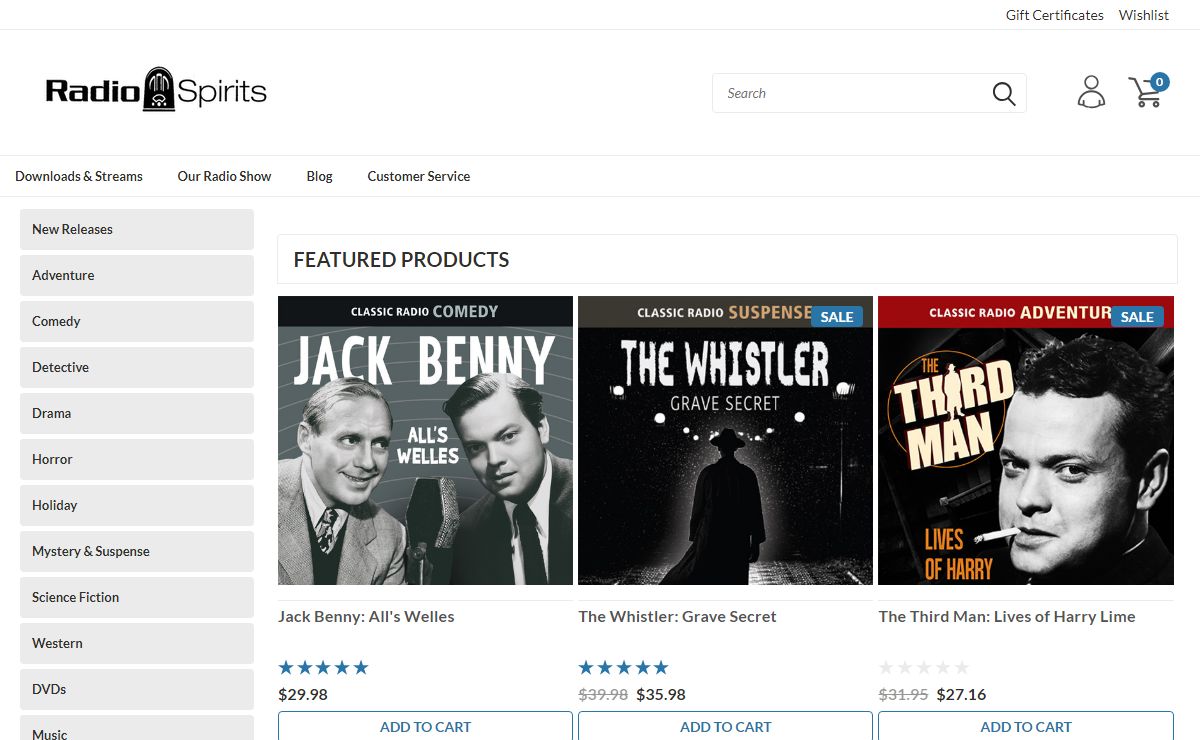
Task: Browse the Science Fiction category
Action: (137, 597)
